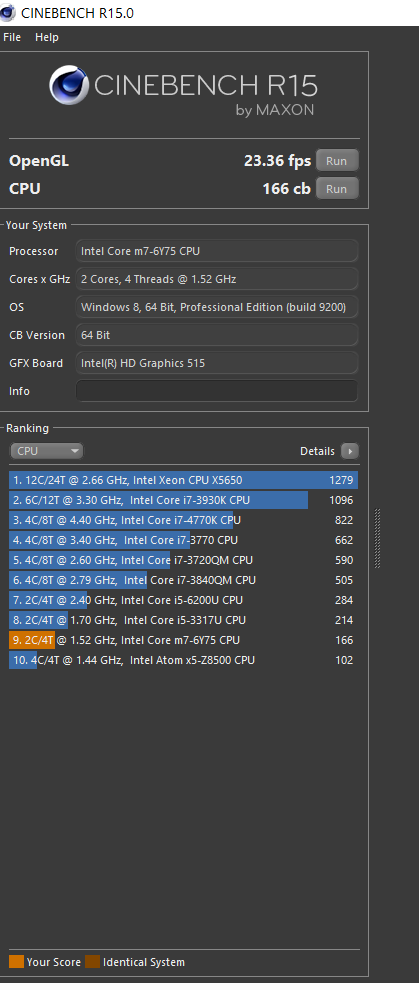The height and width of the screenshot is (983, 419).
Task: Click the CPU score 166 cb
Action: 287,189
